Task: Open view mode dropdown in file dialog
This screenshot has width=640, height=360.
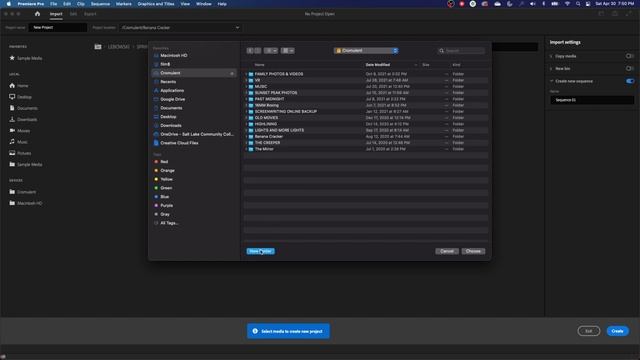Action: click(x=271, y=51)
